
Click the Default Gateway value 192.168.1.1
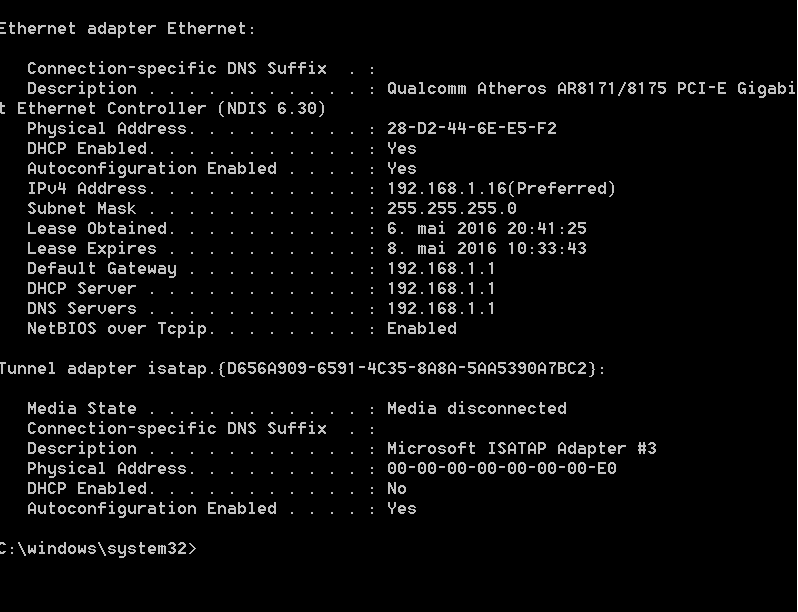(x=441, y=268)
